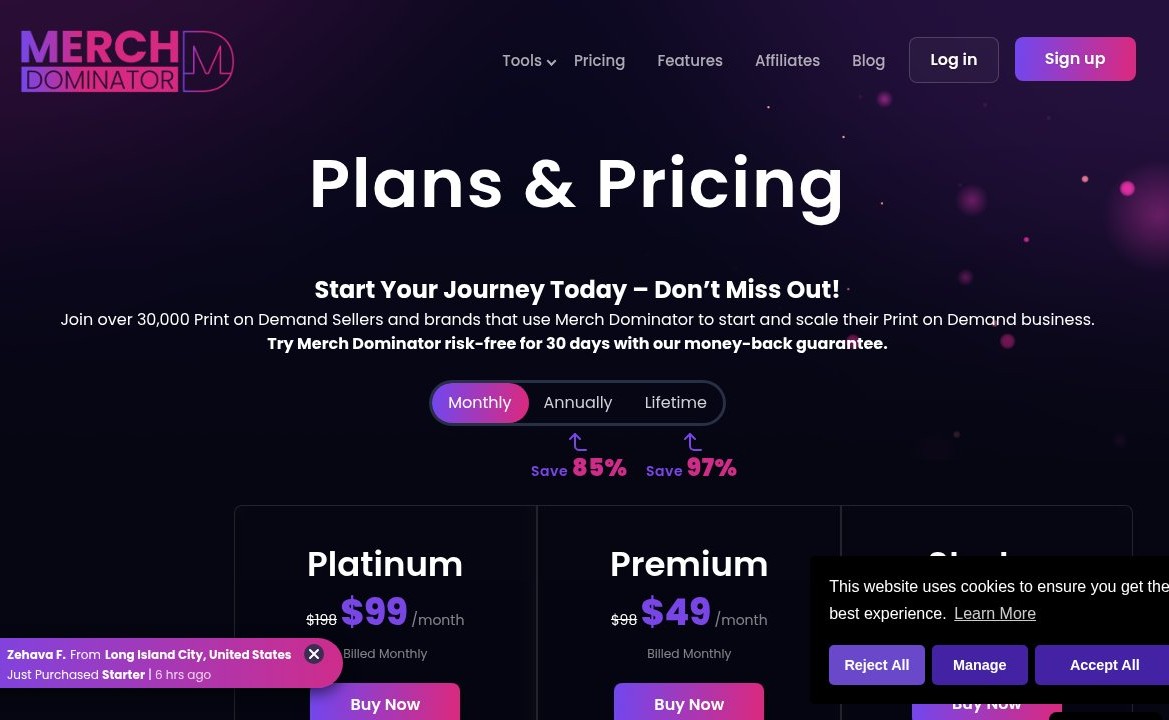Open the cookie Learn More link
Image resolution: width=1169 pixels, height=720 pixels.
pyautogui.click(x=995, y=613)
